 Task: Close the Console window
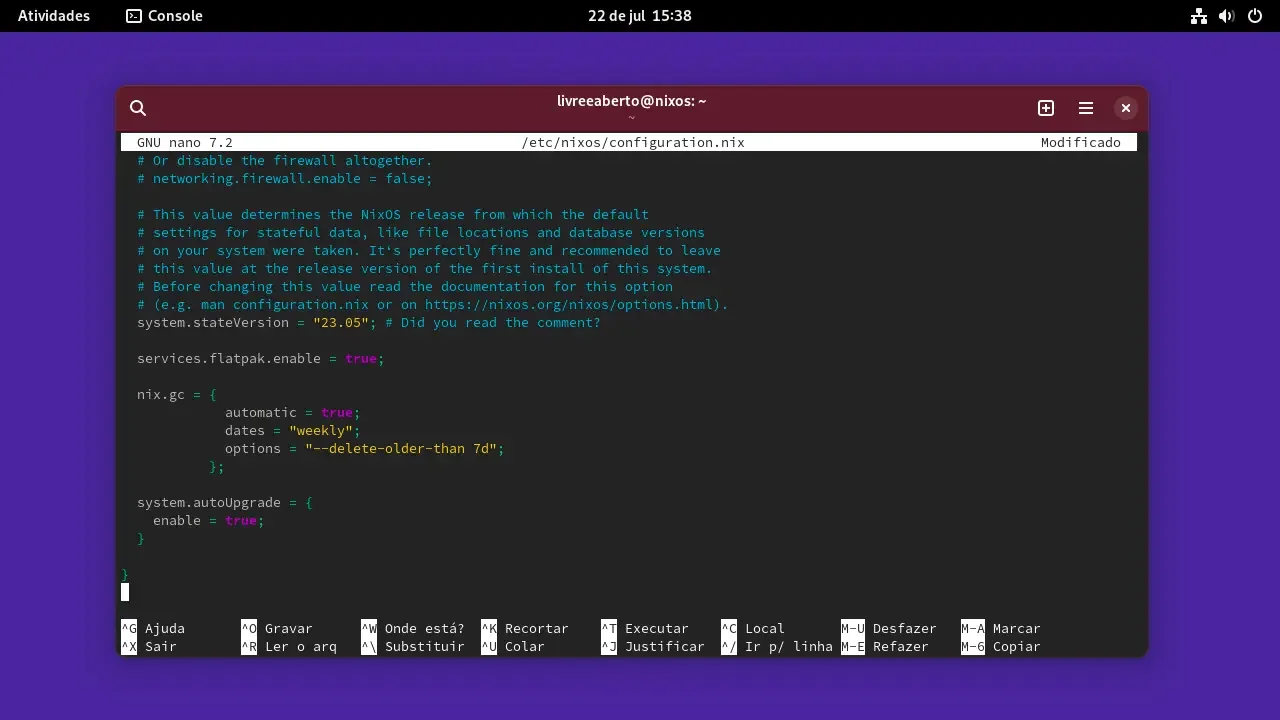click(x=1126, y=108)
